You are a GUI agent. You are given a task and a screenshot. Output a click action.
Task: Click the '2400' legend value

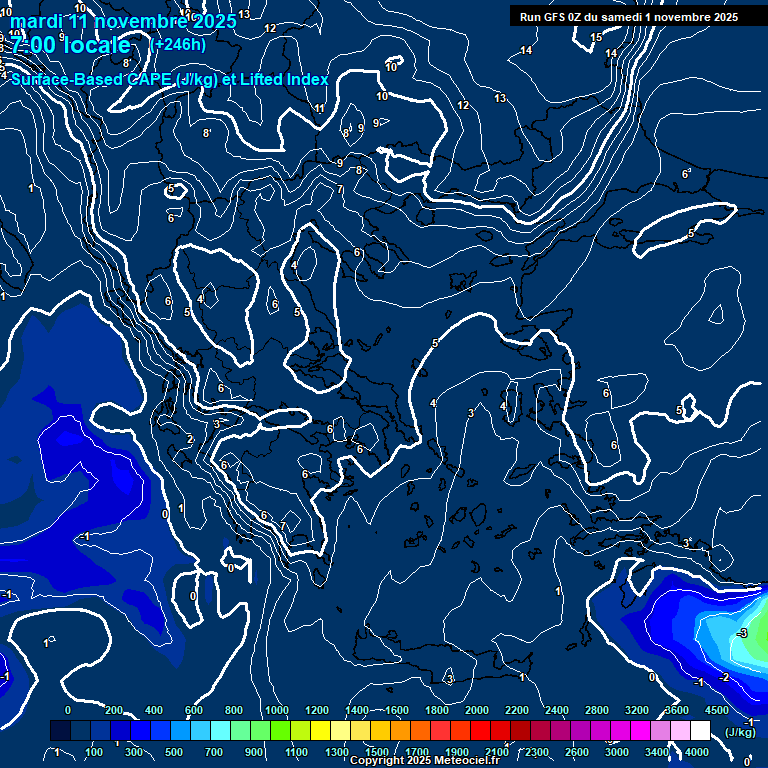click(x=557, y=710)
